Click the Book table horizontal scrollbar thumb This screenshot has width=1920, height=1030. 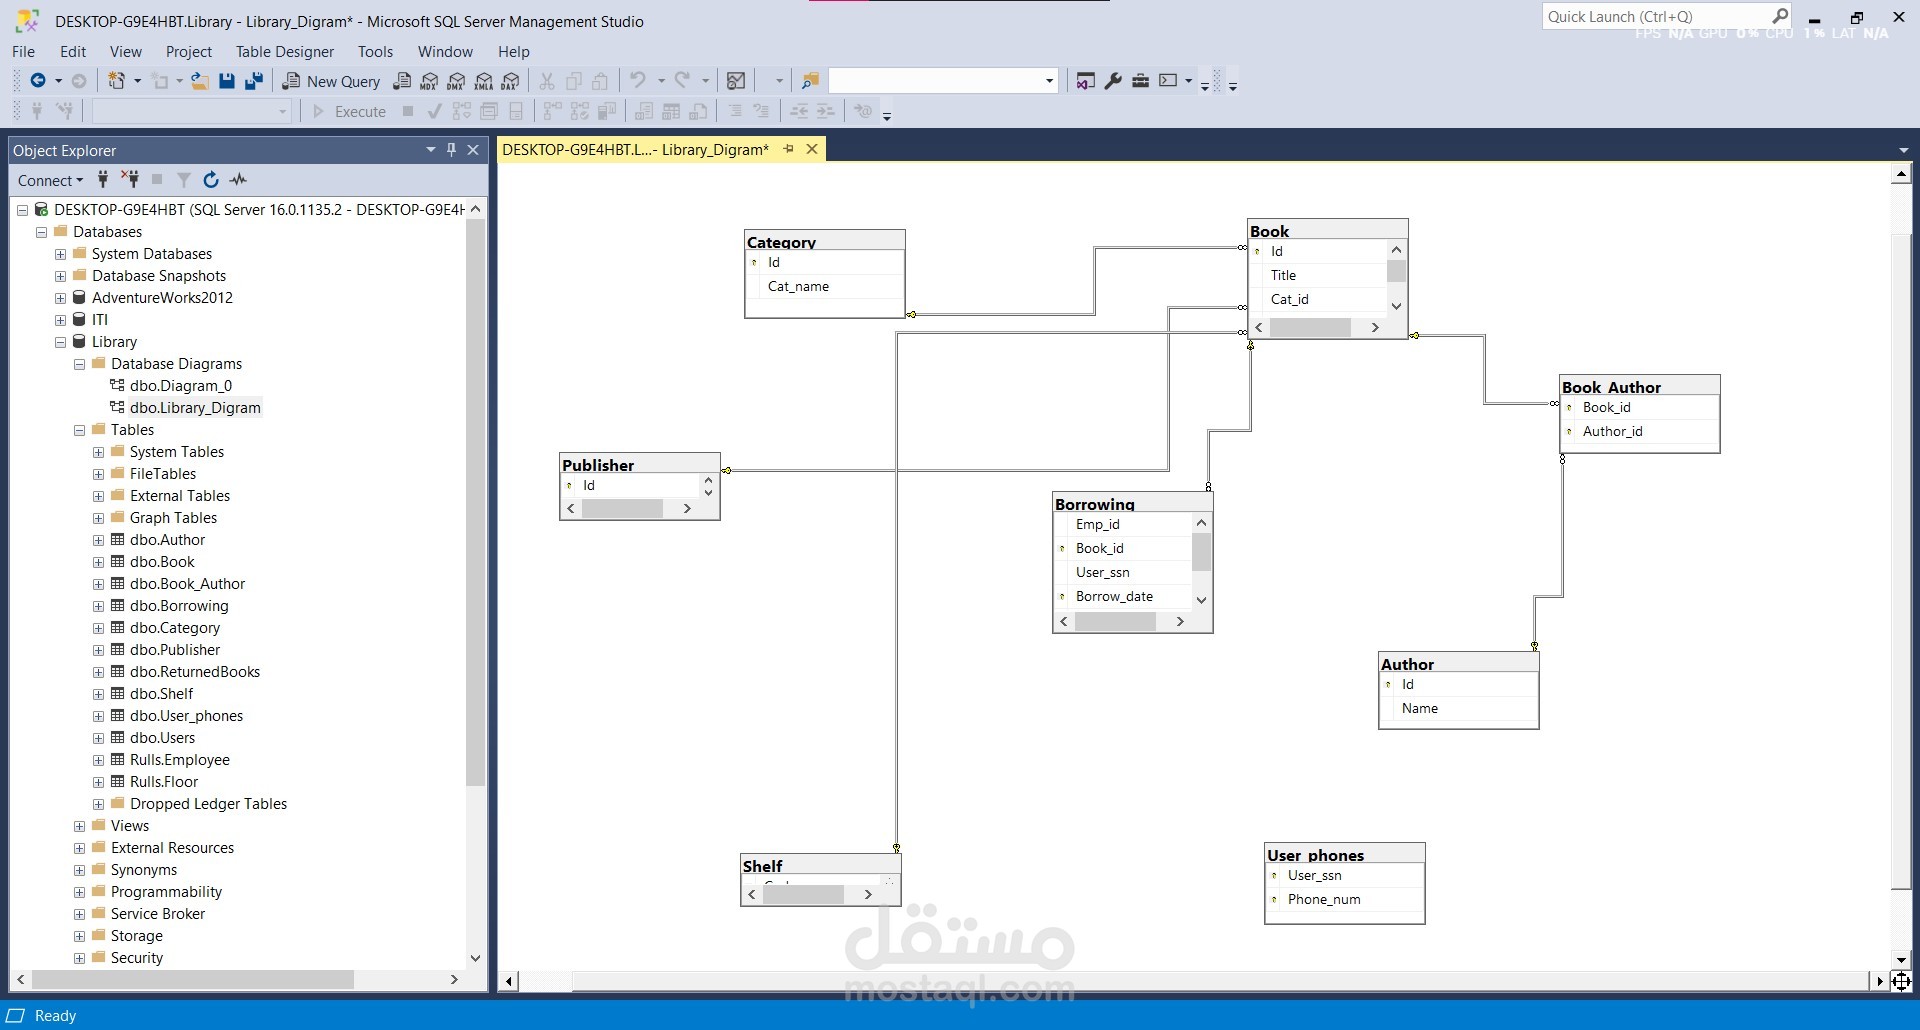1310,327
